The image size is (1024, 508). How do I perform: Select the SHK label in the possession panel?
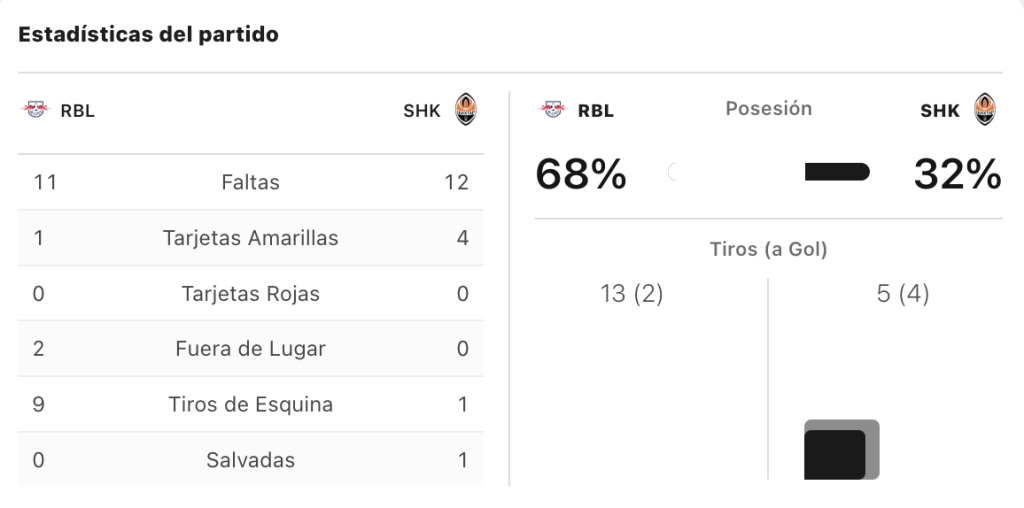tap(940, 111)
